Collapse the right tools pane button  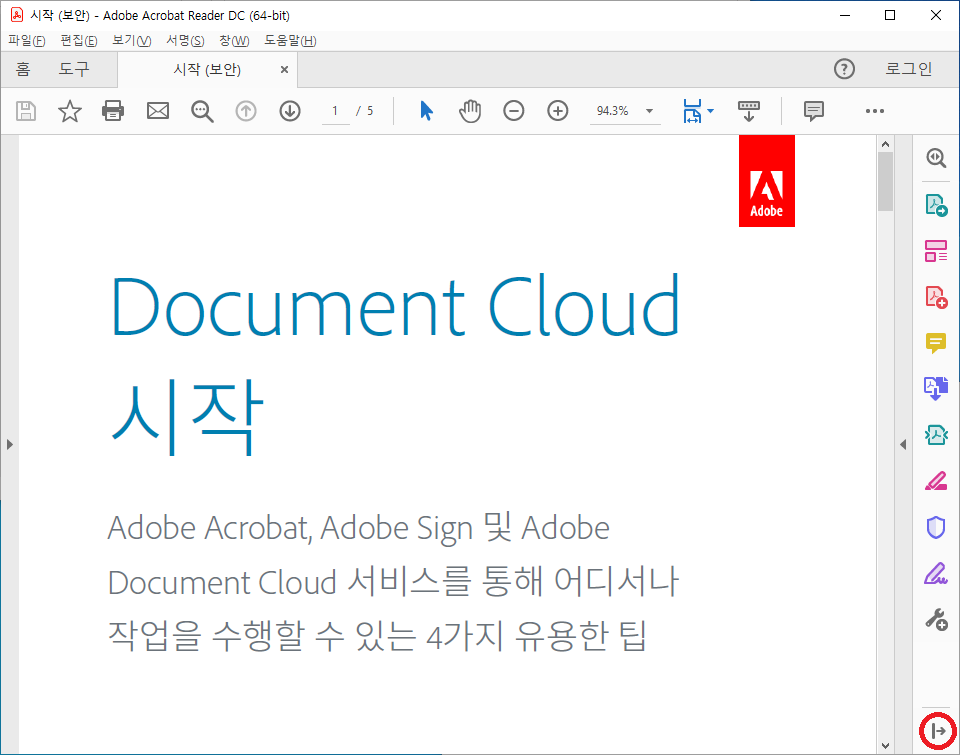tap(937, 731)
